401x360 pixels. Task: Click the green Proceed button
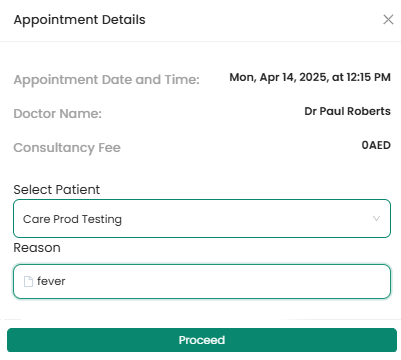202,340
